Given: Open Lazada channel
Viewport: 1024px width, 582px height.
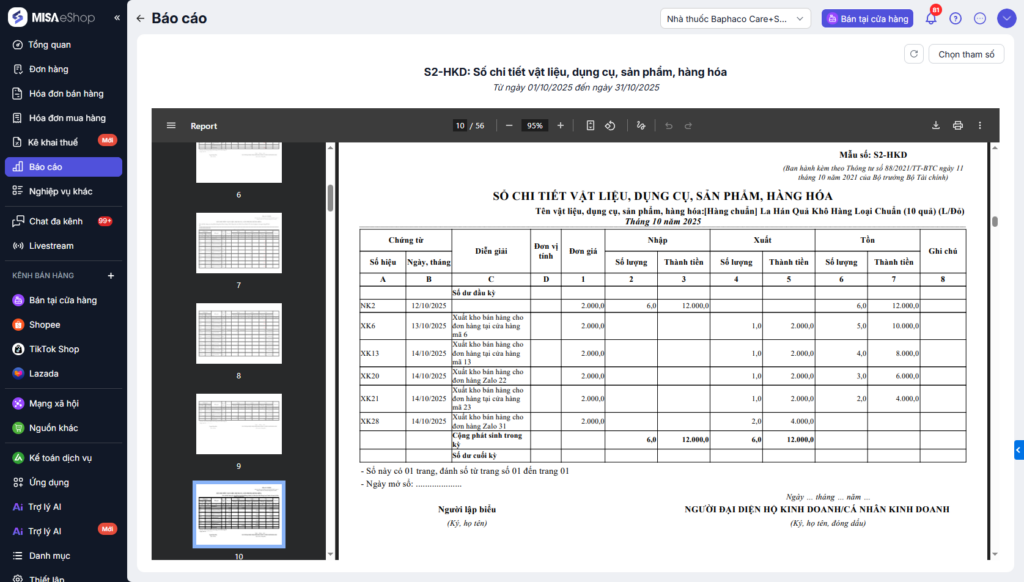Looking at the screenshot, I should (63, 374).
